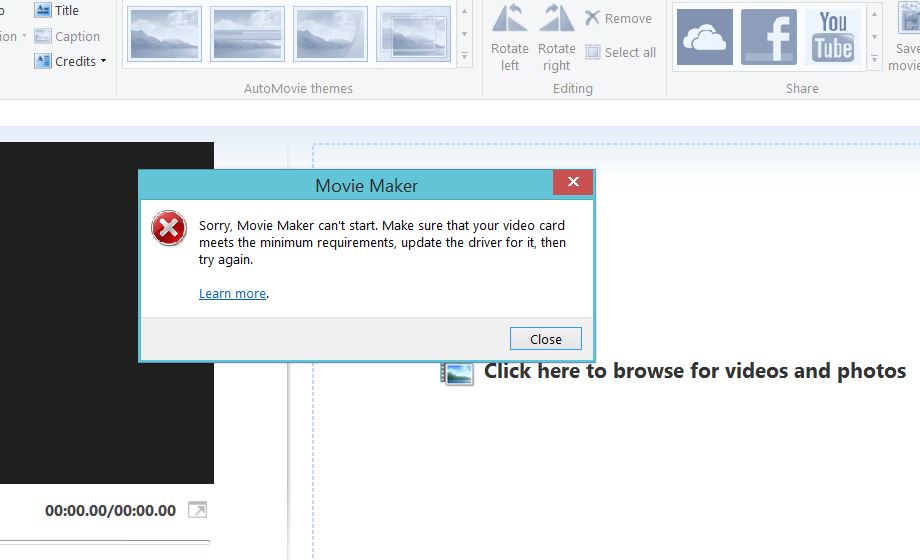Toggle full screen preview icon
This screenshot has height=560, width=920.
pyautogui.click(x=197, y=510)
